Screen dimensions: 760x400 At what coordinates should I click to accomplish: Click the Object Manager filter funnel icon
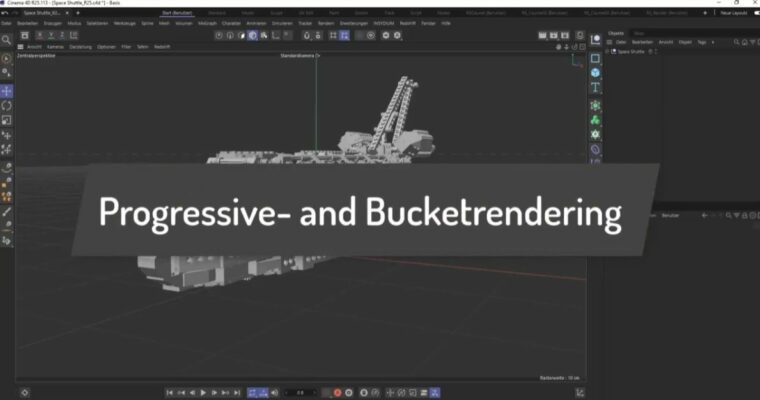tap(752, 42)
